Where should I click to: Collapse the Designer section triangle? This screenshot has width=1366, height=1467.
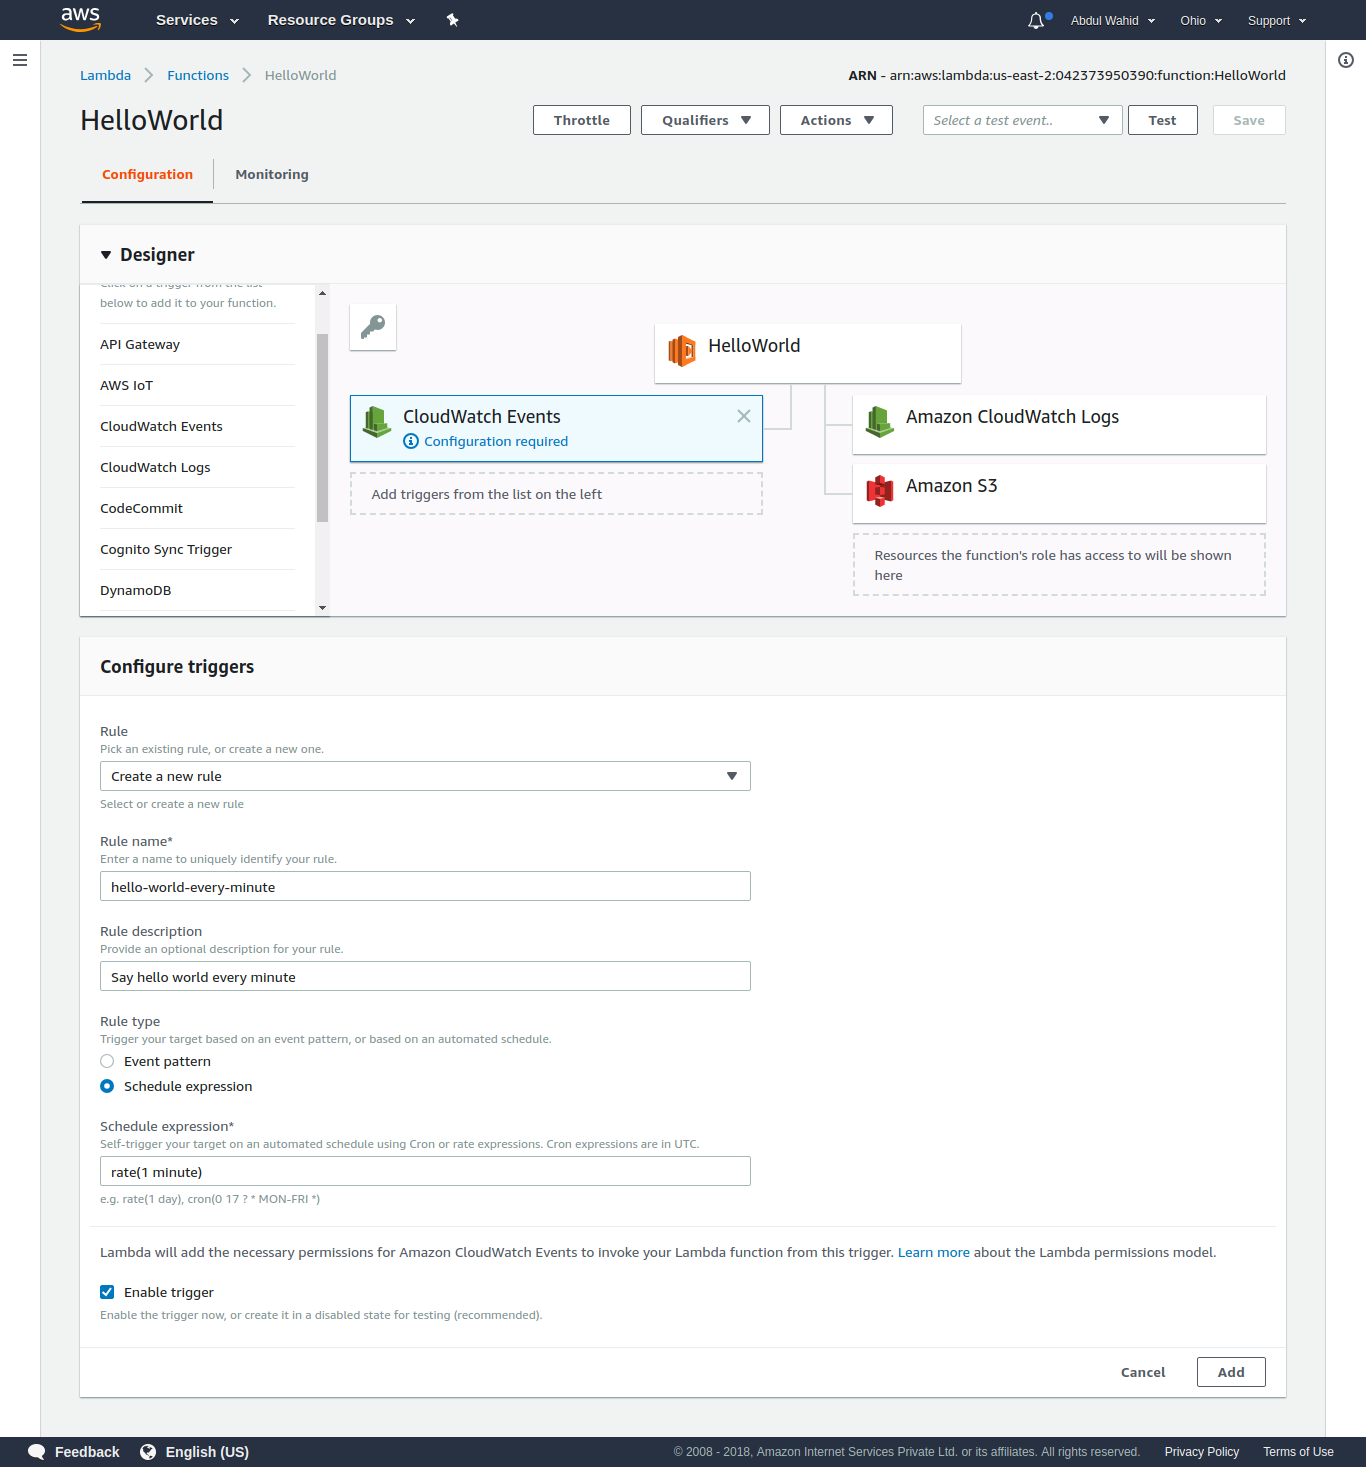[106, 255]
